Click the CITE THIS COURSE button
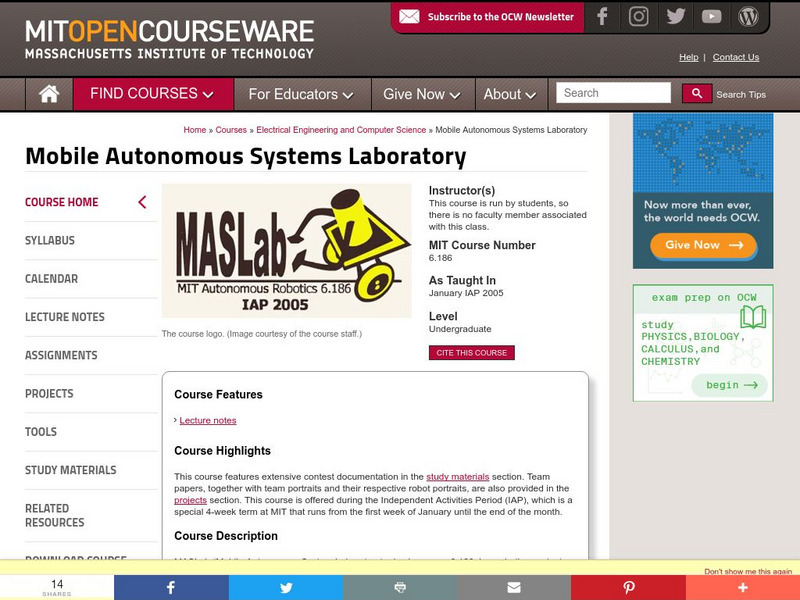Image resolution: width=800 pixels, height=600 pixels. tap(471, 353)
